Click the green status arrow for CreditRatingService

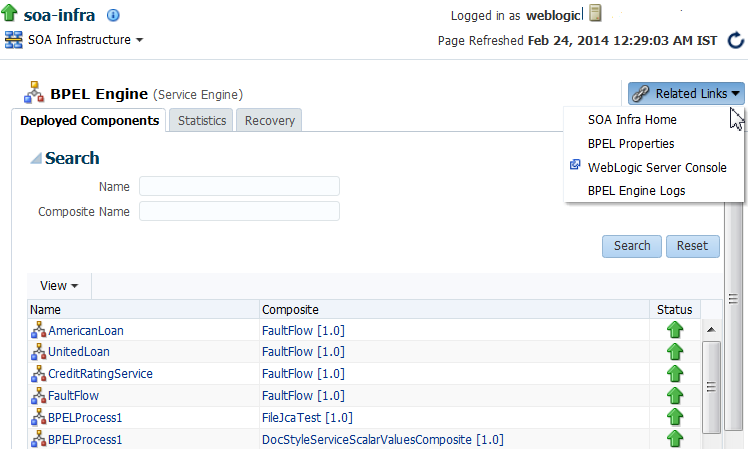[675, 374]
